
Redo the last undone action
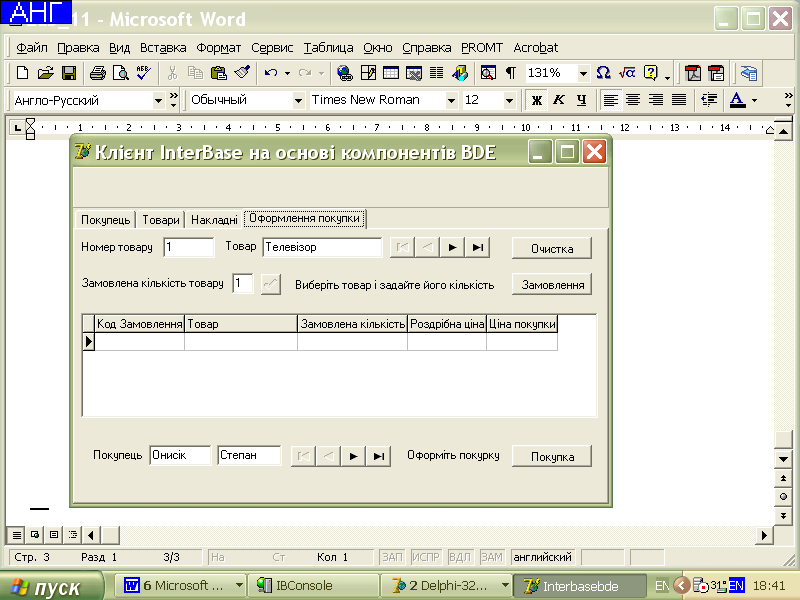(305, 73)
